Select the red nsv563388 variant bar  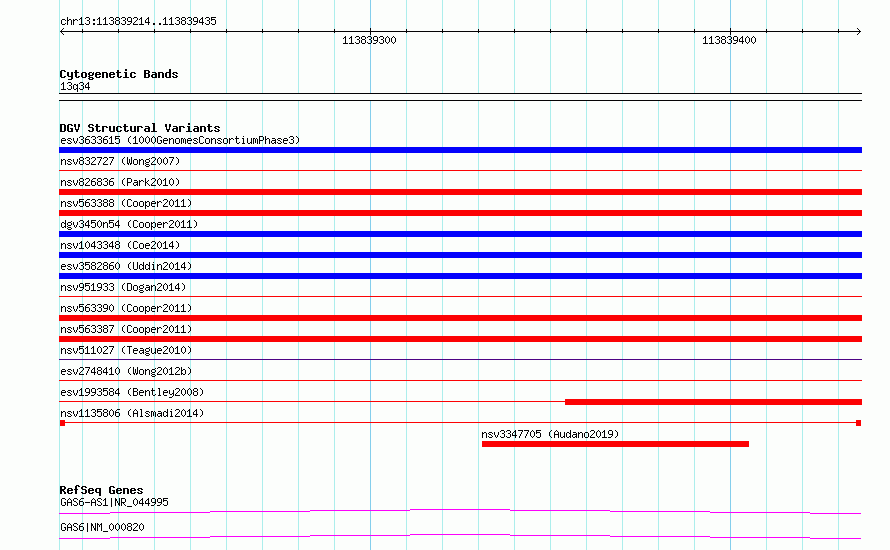[460, 213]
